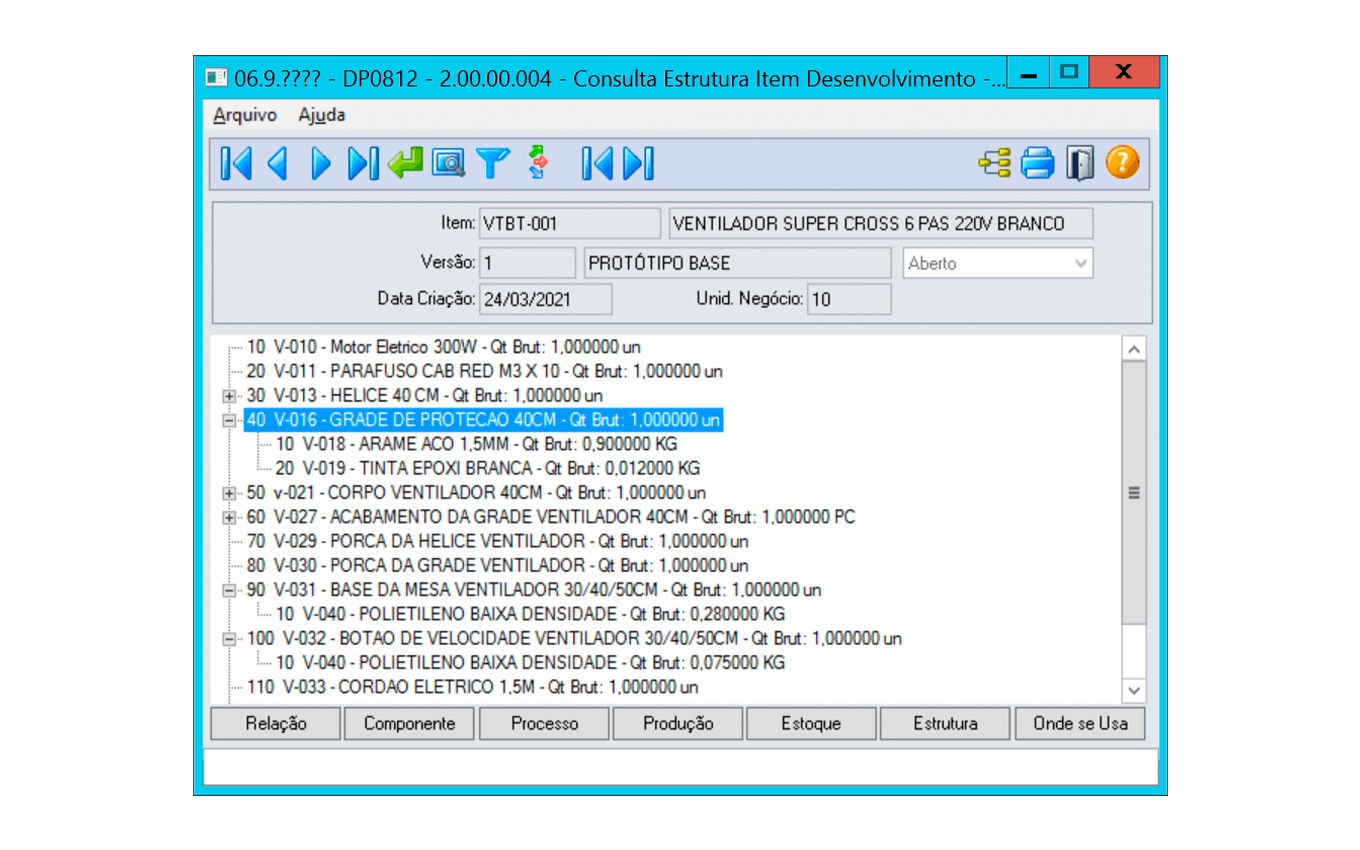Expand the V-013 HELICE 40 CM node
This screenshot has height=850, width=1360.
pos(229,396)
